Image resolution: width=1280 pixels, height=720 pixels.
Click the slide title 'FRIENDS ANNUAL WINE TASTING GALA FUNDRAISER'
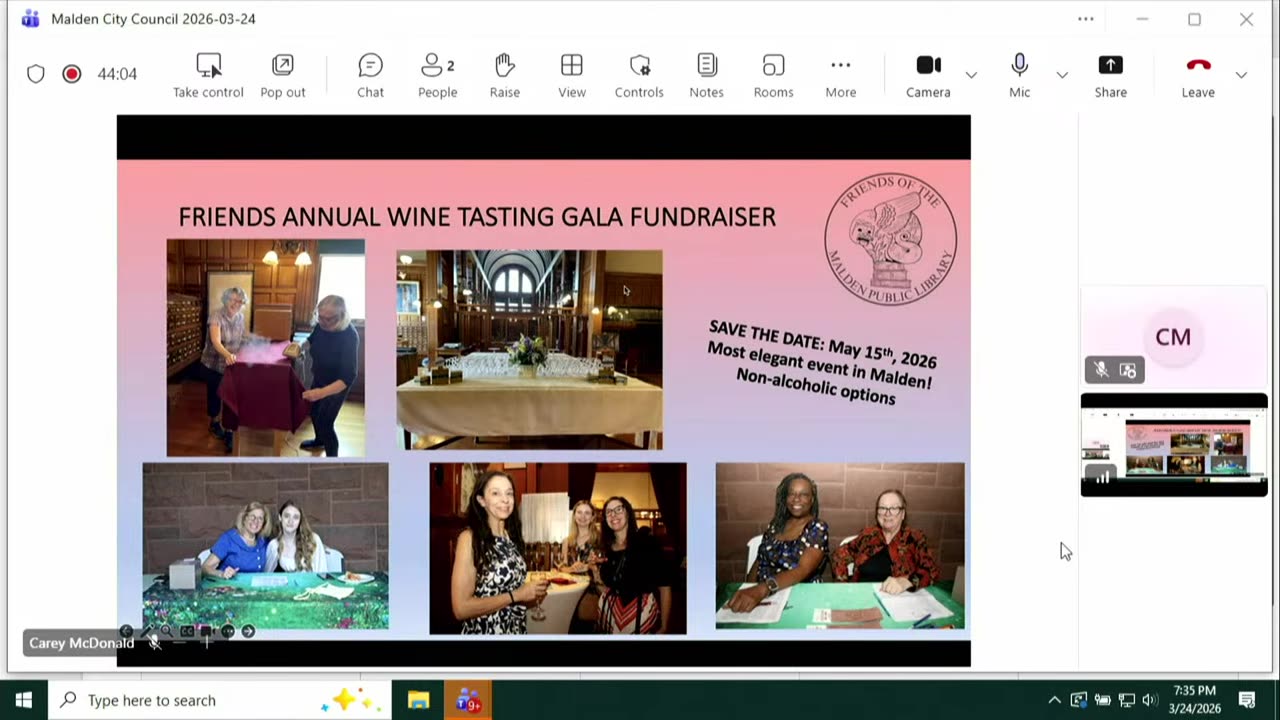[477, 217]
